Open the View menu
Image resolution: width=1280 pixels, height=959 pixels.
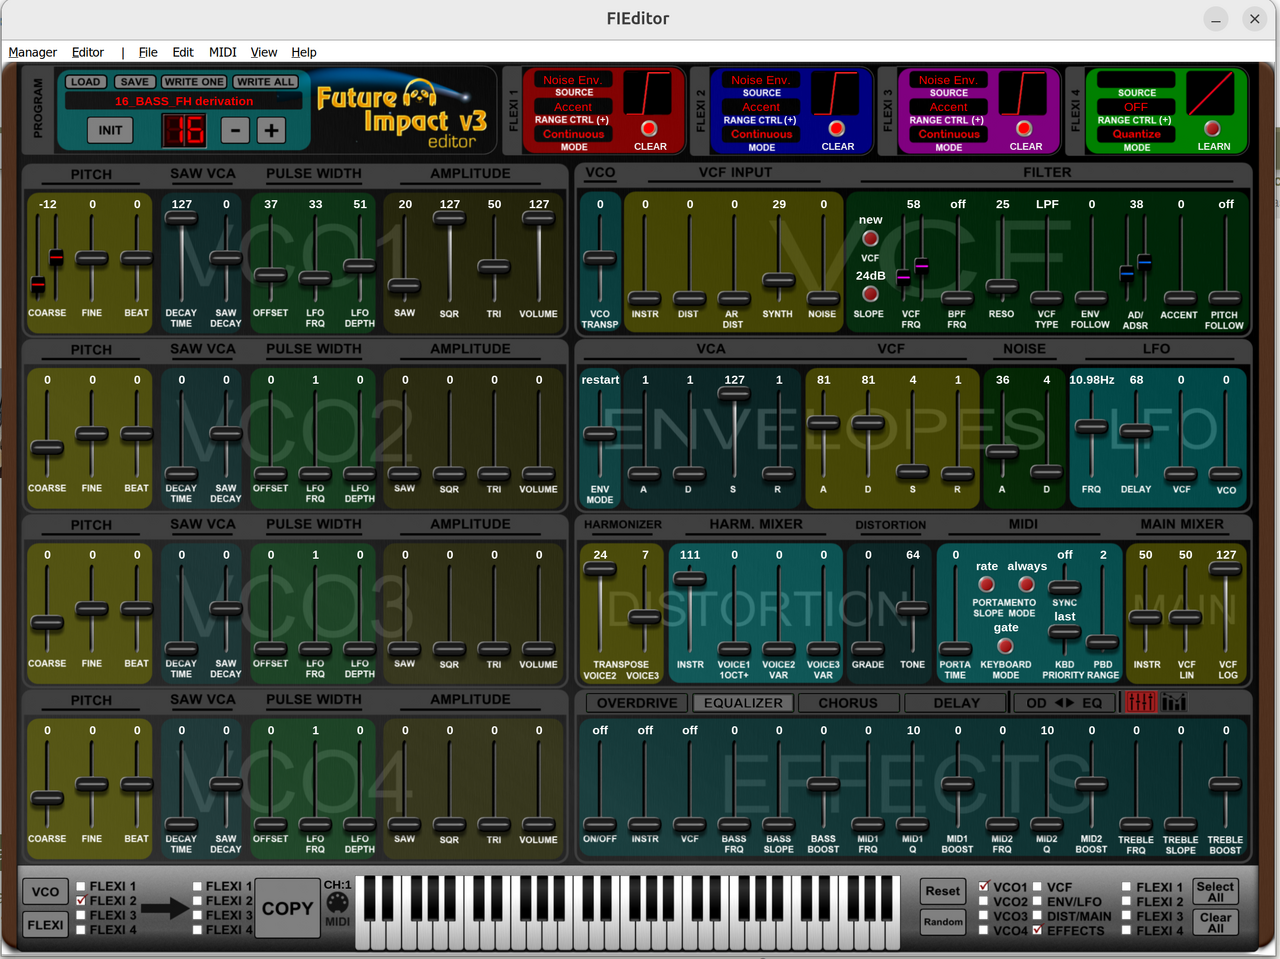pyautogui.click(x=264, y=52)
